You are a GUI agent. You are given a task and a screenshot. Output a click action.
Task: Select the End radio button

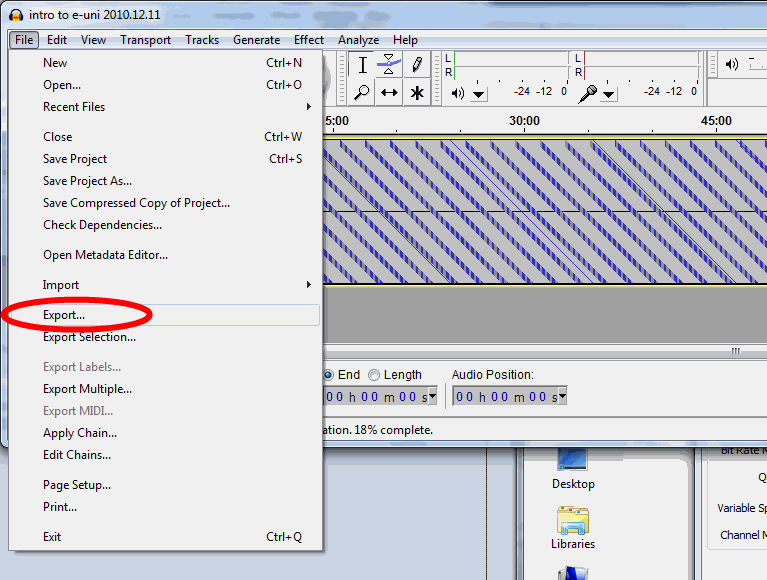[x=328, y=375]
